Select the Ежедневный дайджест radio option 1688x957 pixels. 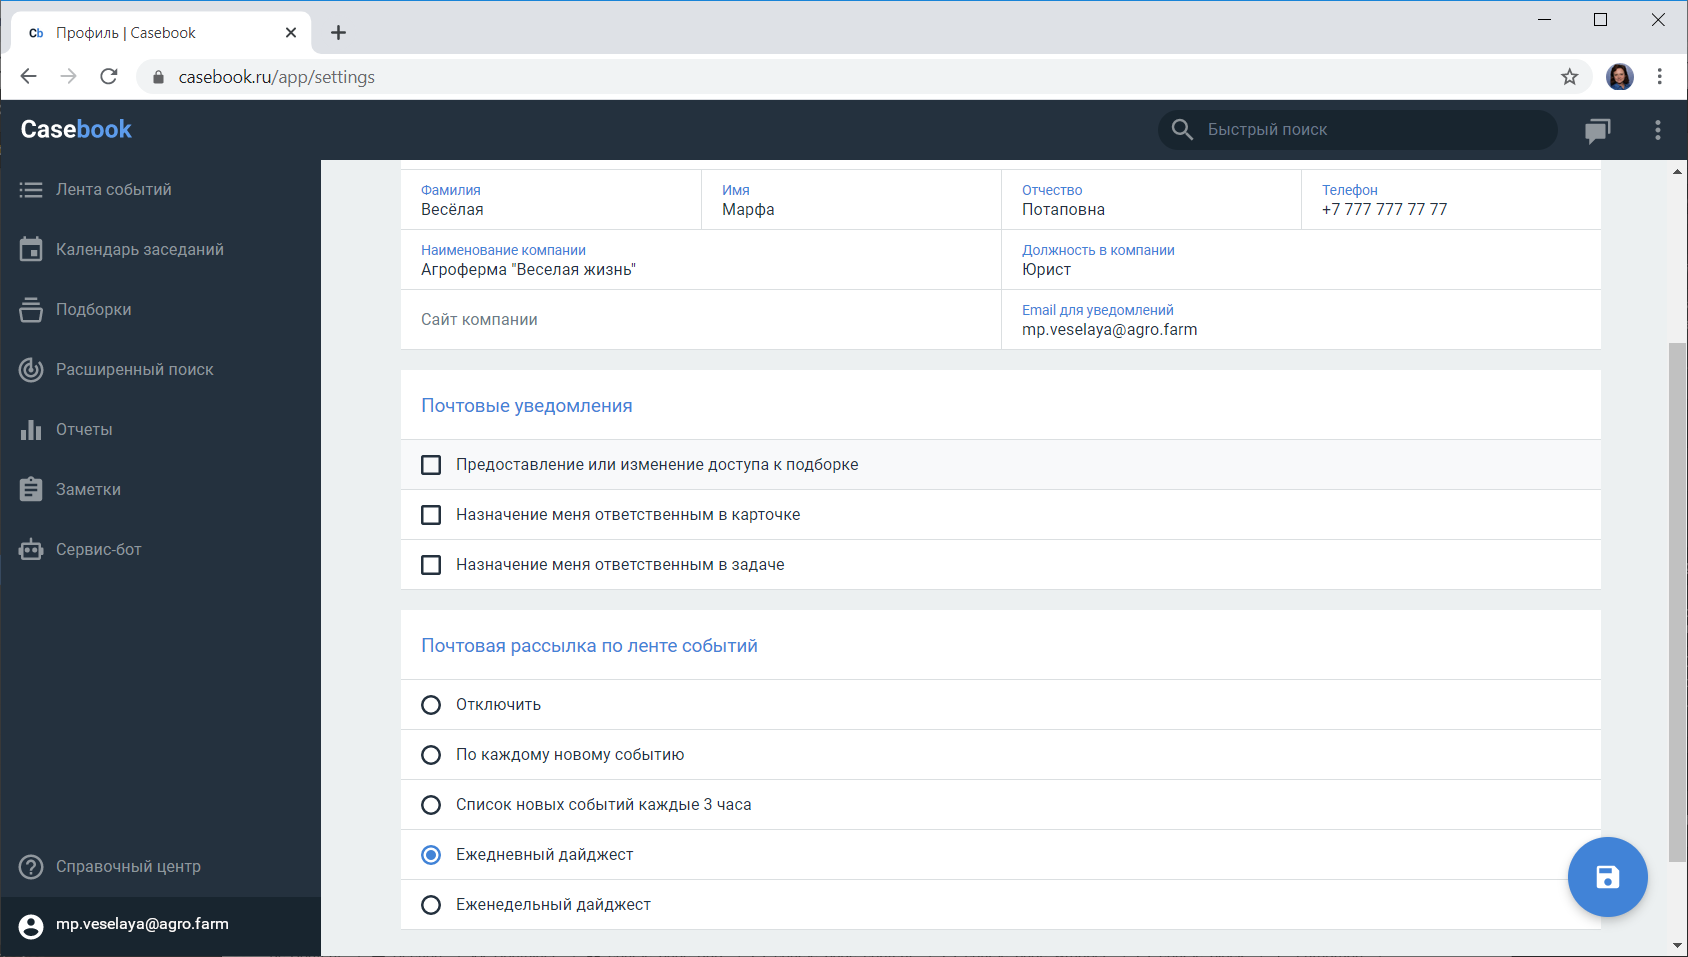431,855
